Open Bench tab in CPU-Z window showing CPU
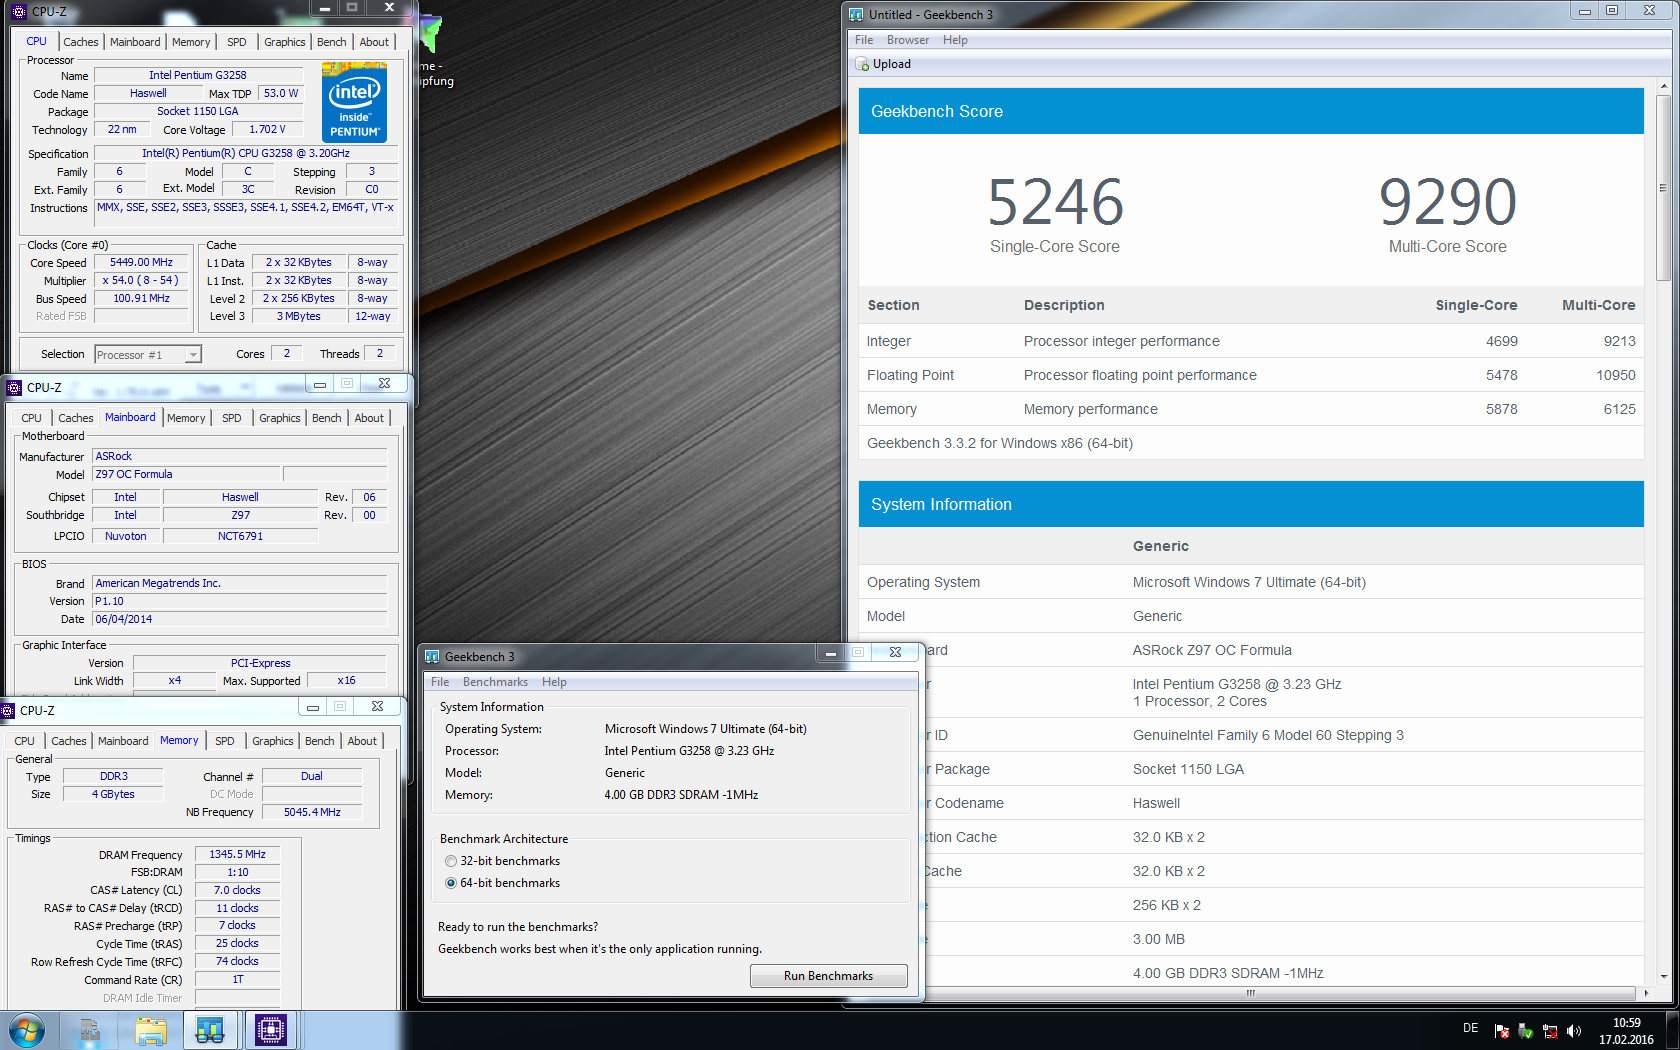This screenshot has height=1050, width=1680. pyautogui.click(x=332, y=42)
